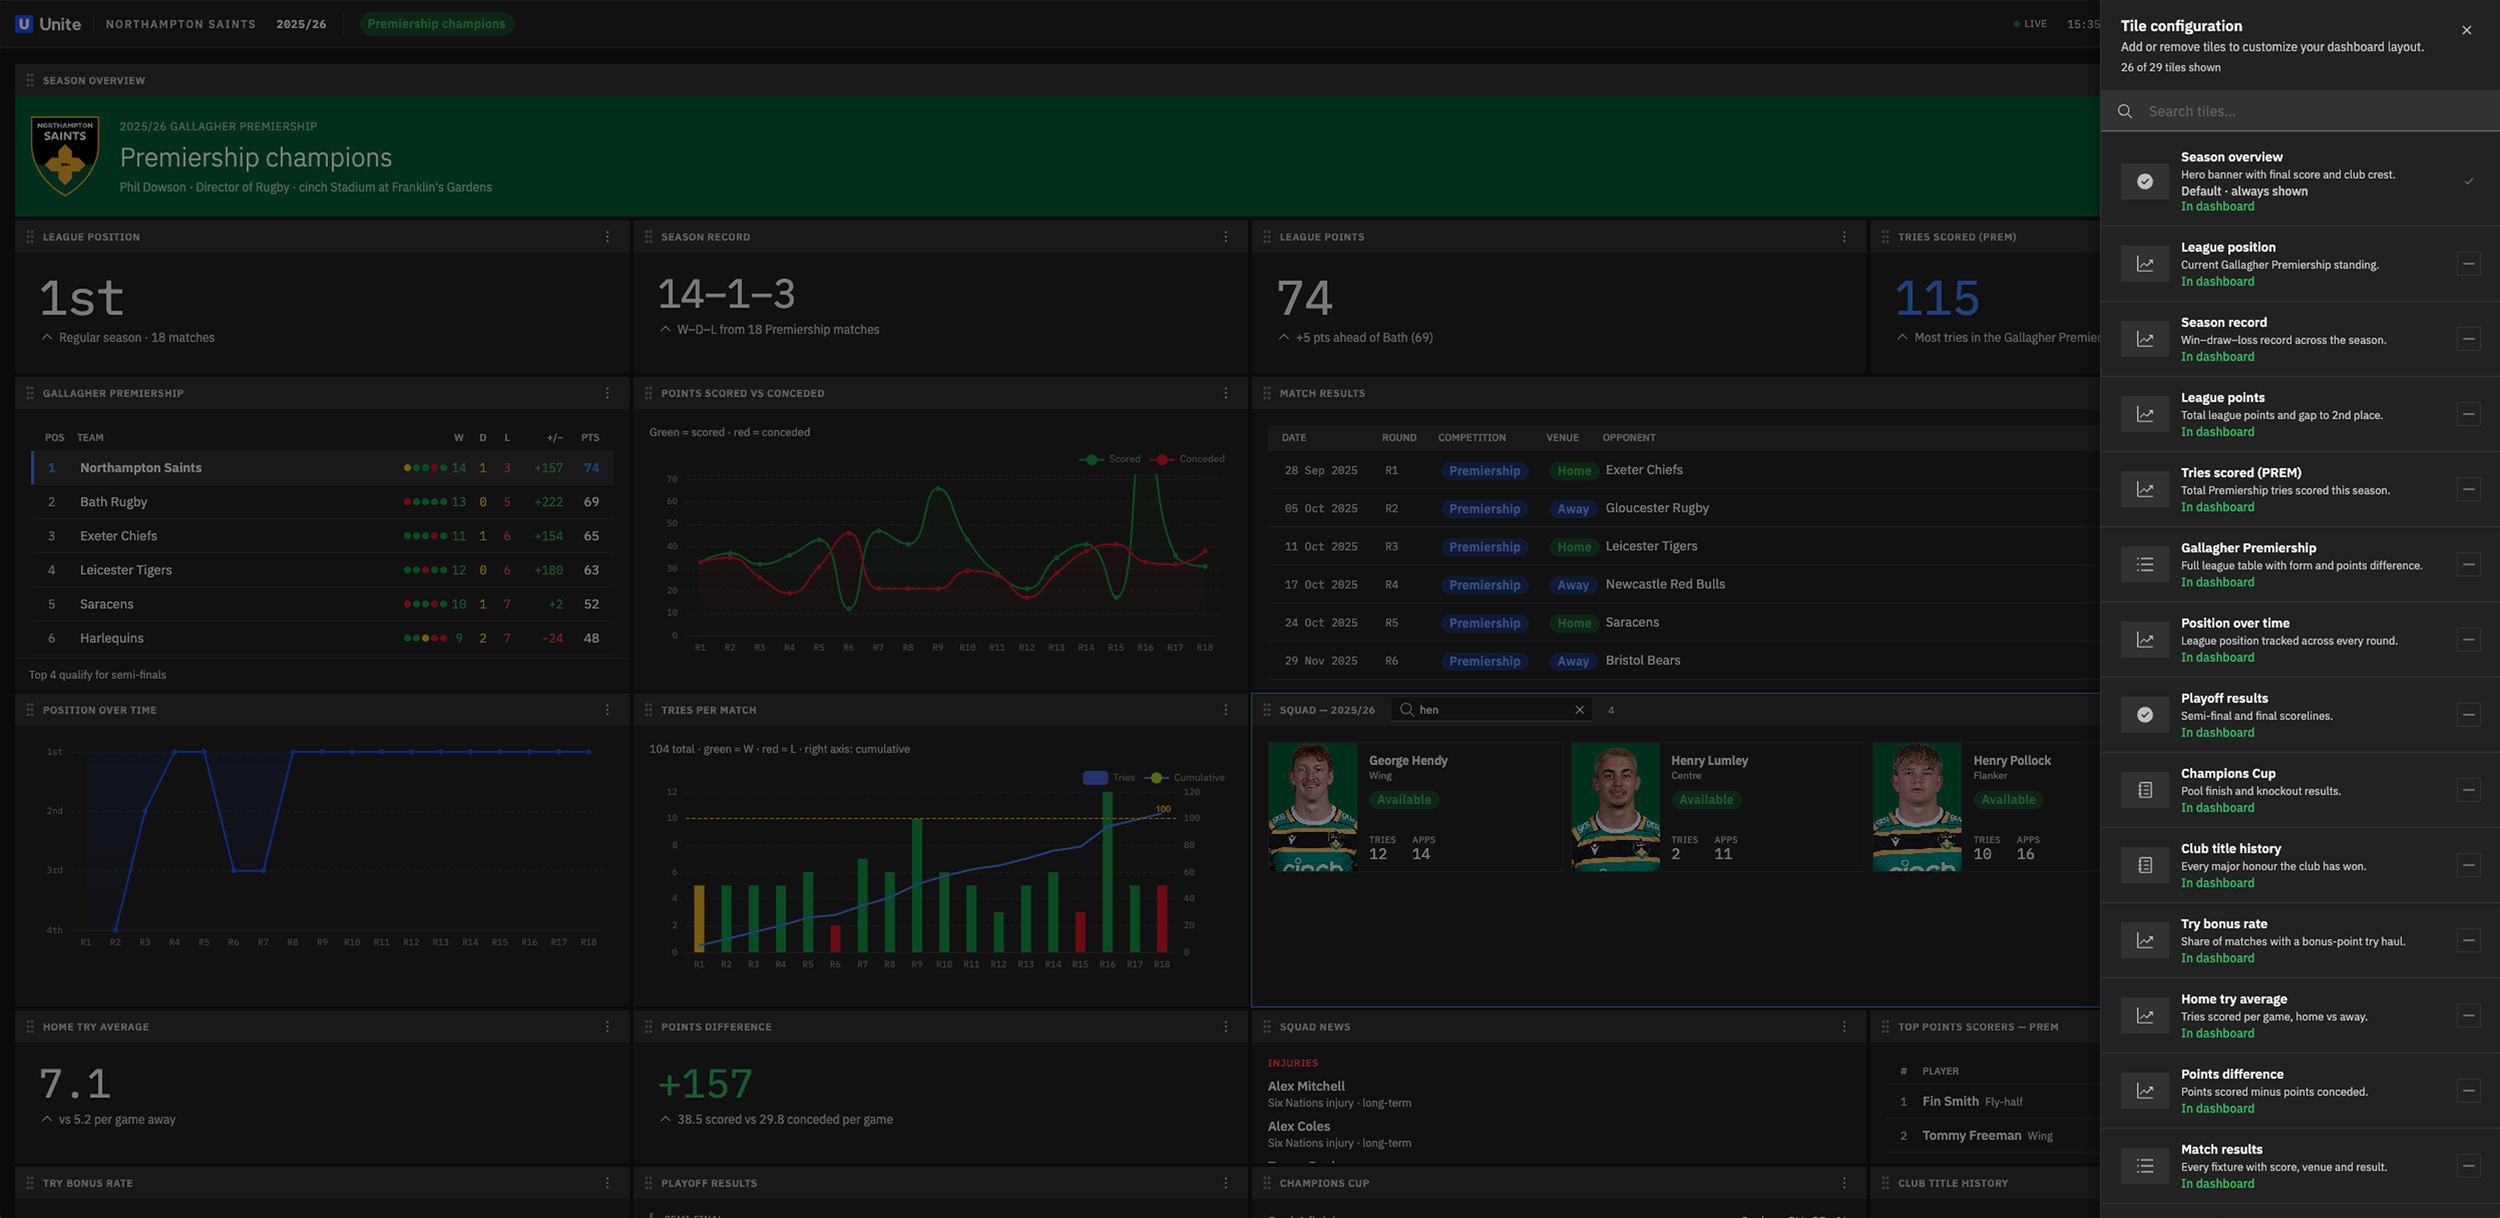Open Gallagher Premiership tile options menu
Image resolution: width=2500 pixels, height=1218 pixels.
(x=607, y=393)
